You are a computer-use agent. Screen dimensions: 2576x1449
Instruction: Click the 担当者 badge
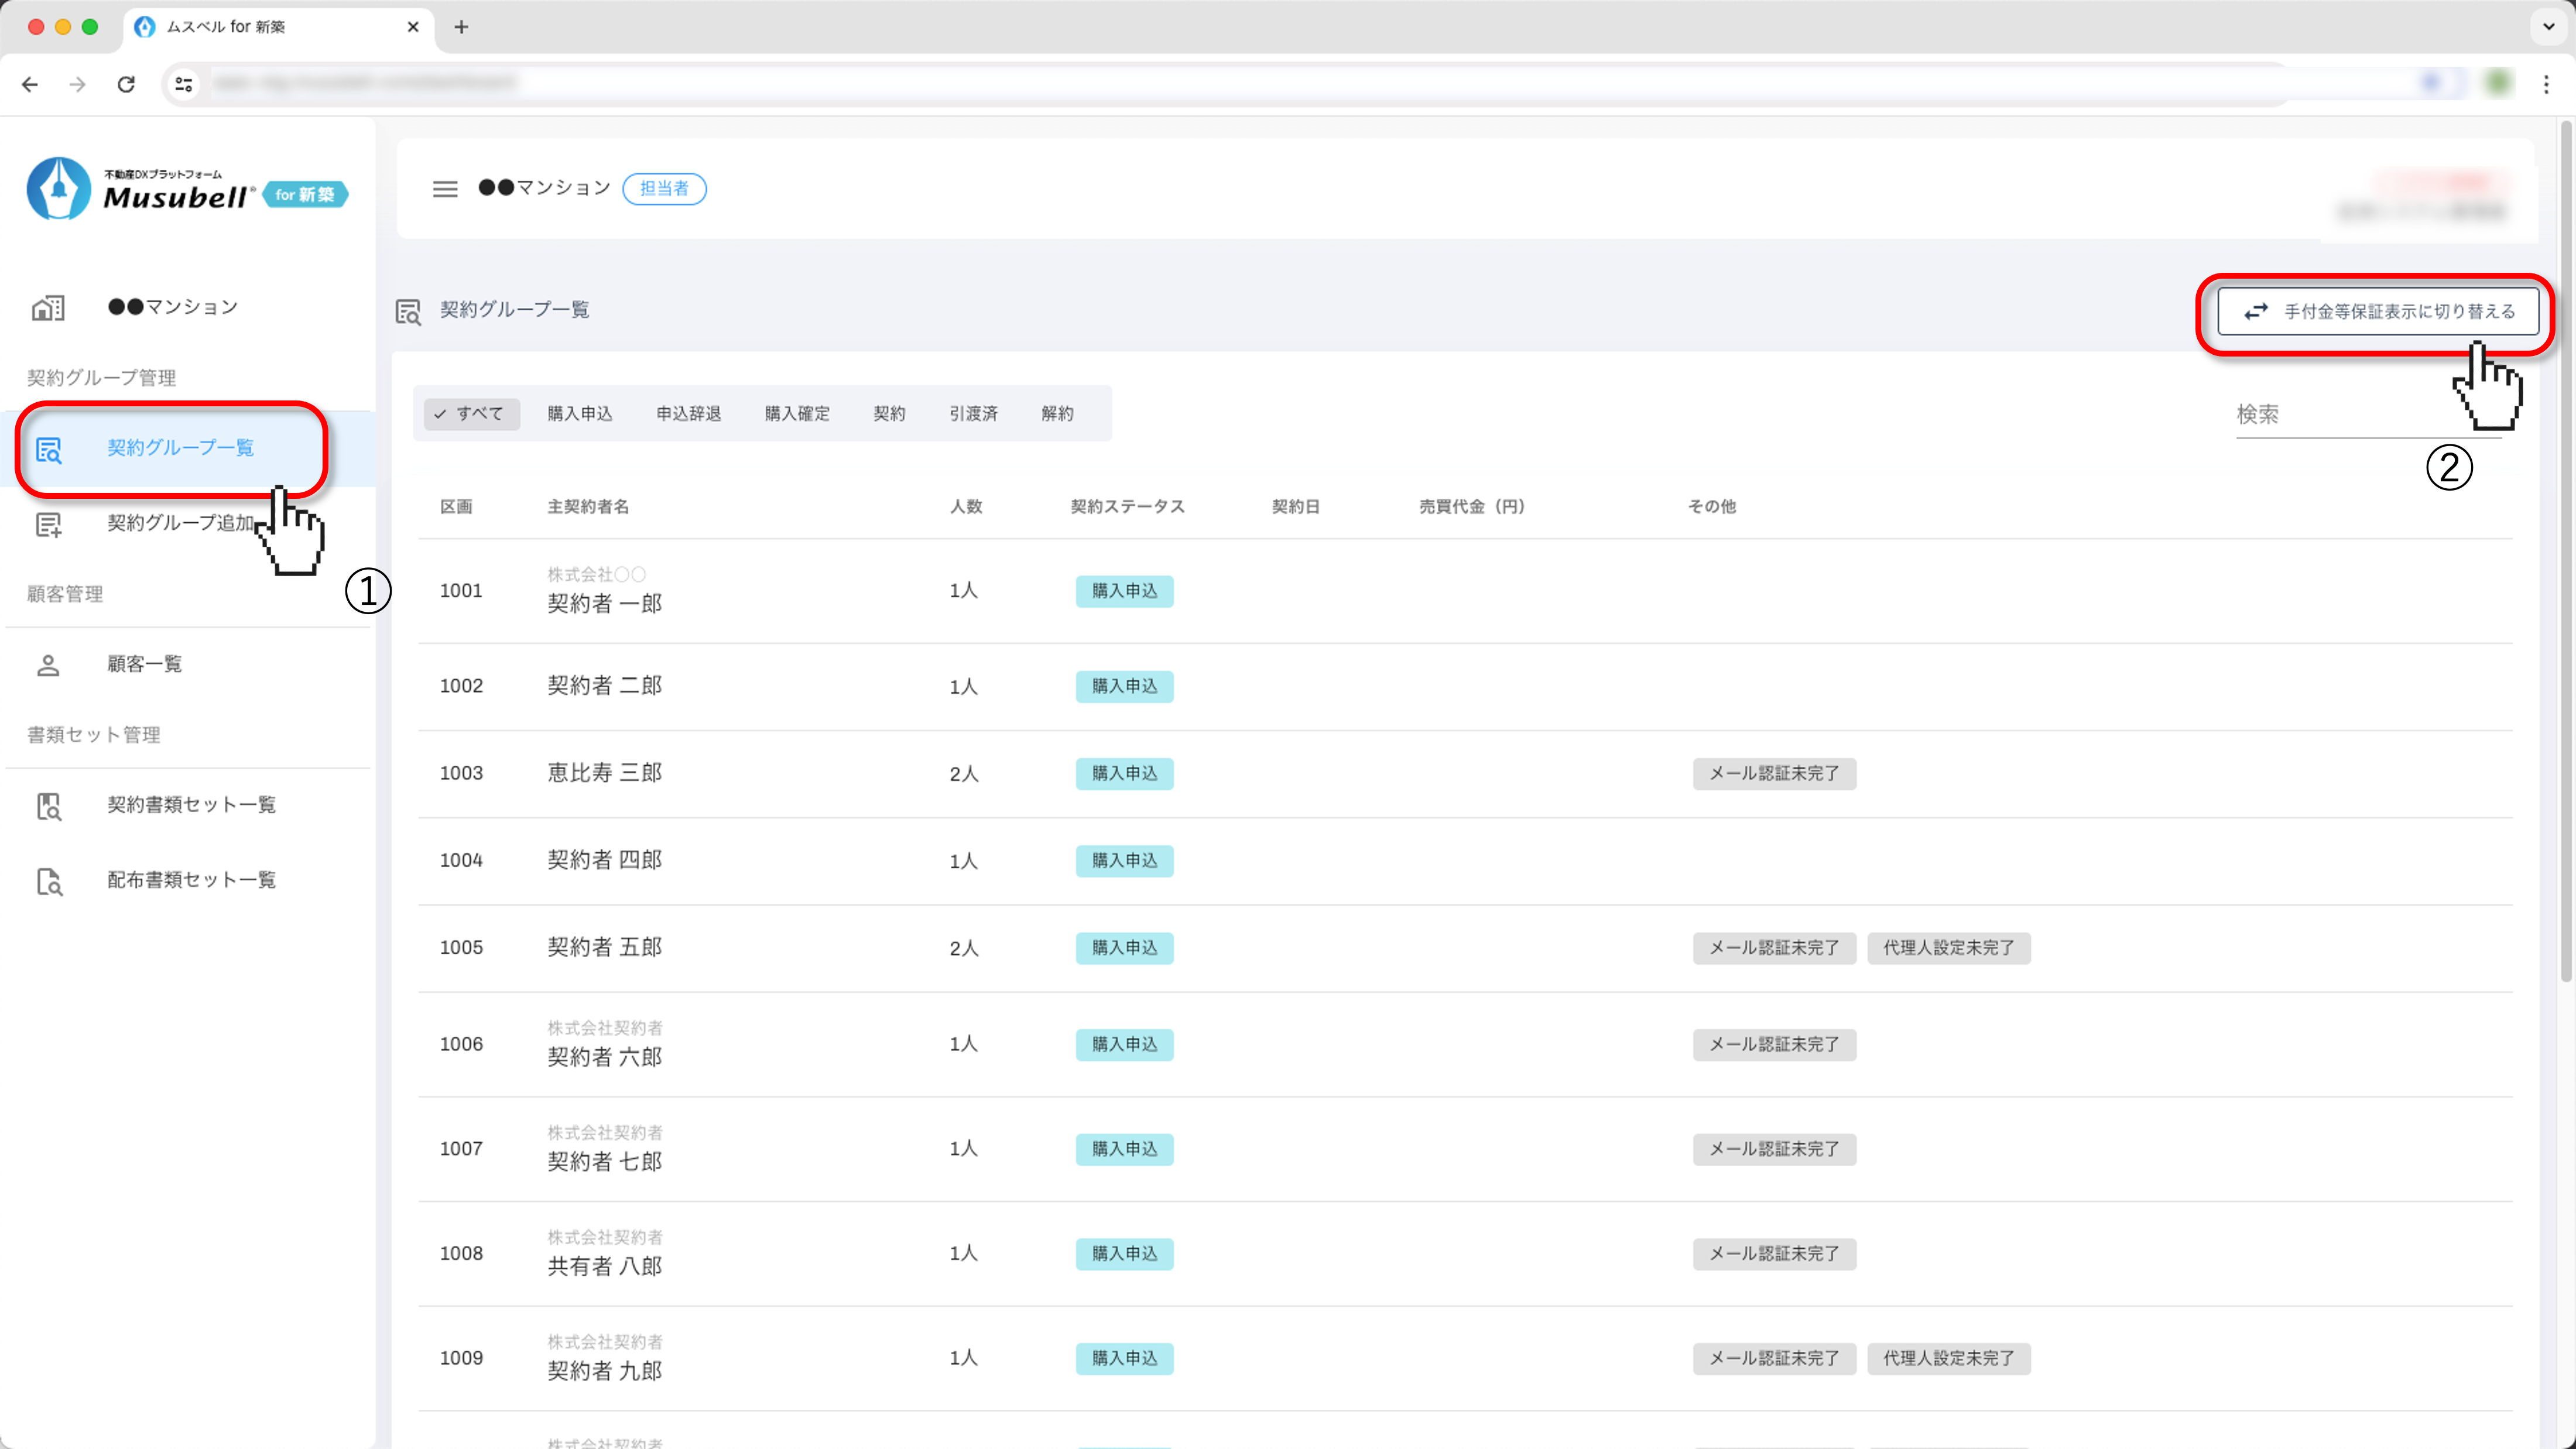click(664, 189)
